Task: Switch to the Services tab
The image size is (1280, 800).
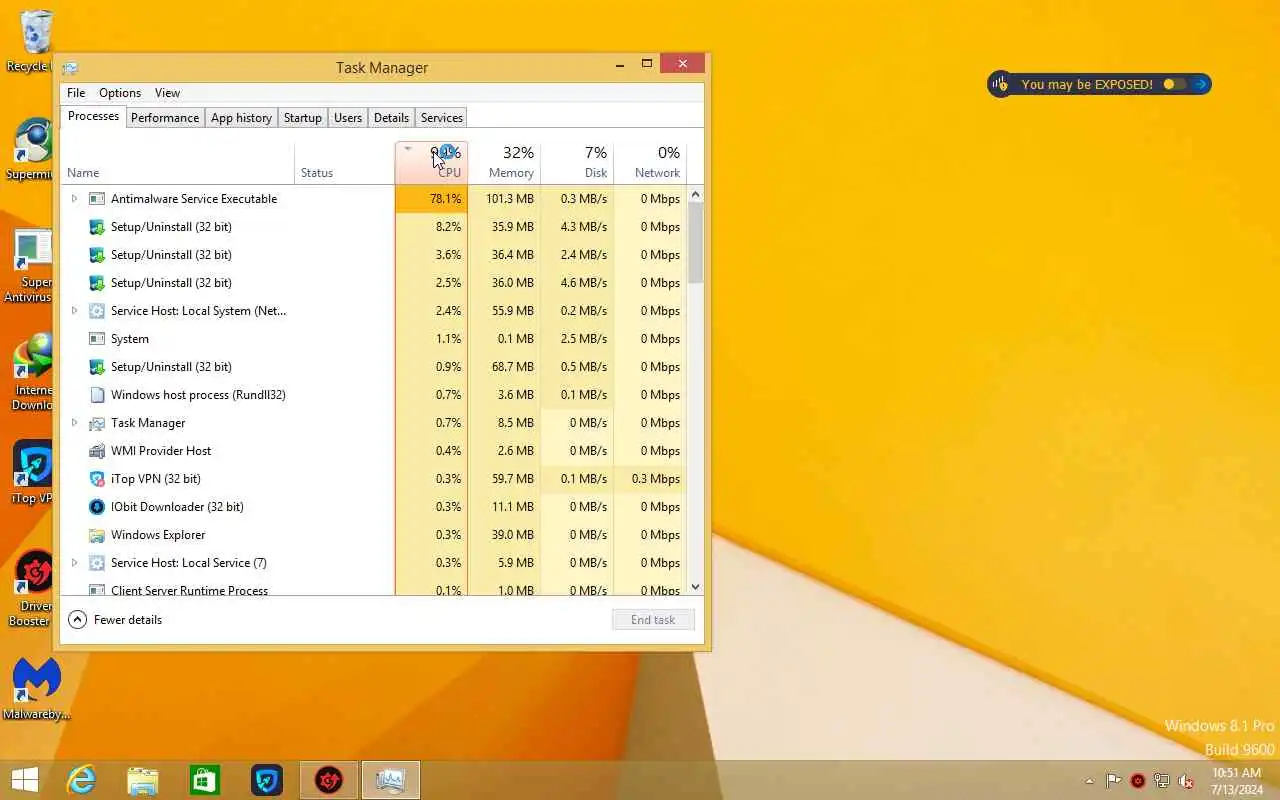Action: click(441, 118)
